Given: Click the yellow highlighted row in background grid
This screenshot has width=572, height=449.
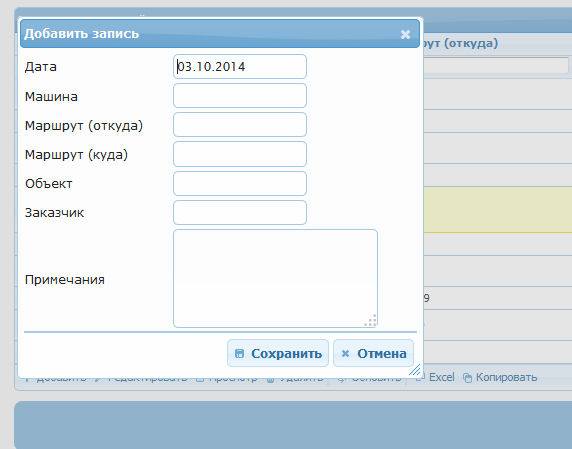Looking at the screenshot, I should [498, 210].
